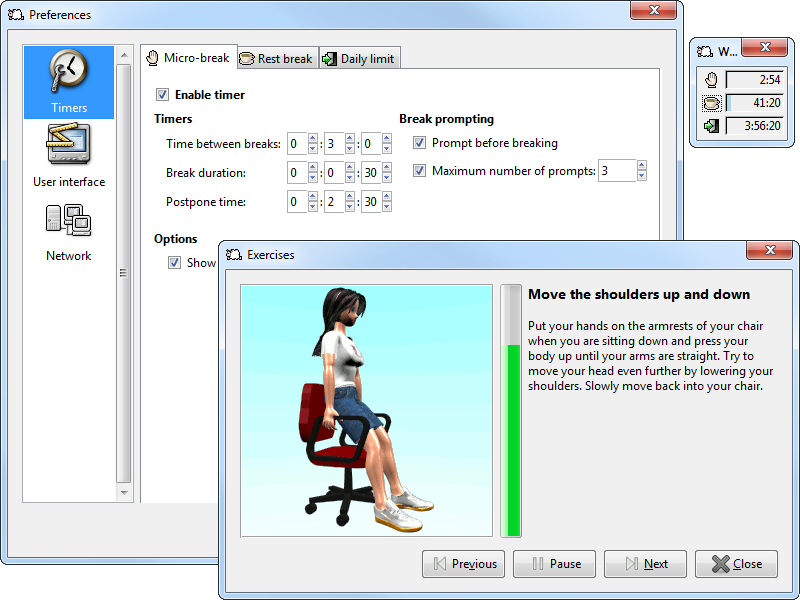This screenshot has height=600, width=800.
Task: Switch to the Daily limit tab
Action: 359,59
